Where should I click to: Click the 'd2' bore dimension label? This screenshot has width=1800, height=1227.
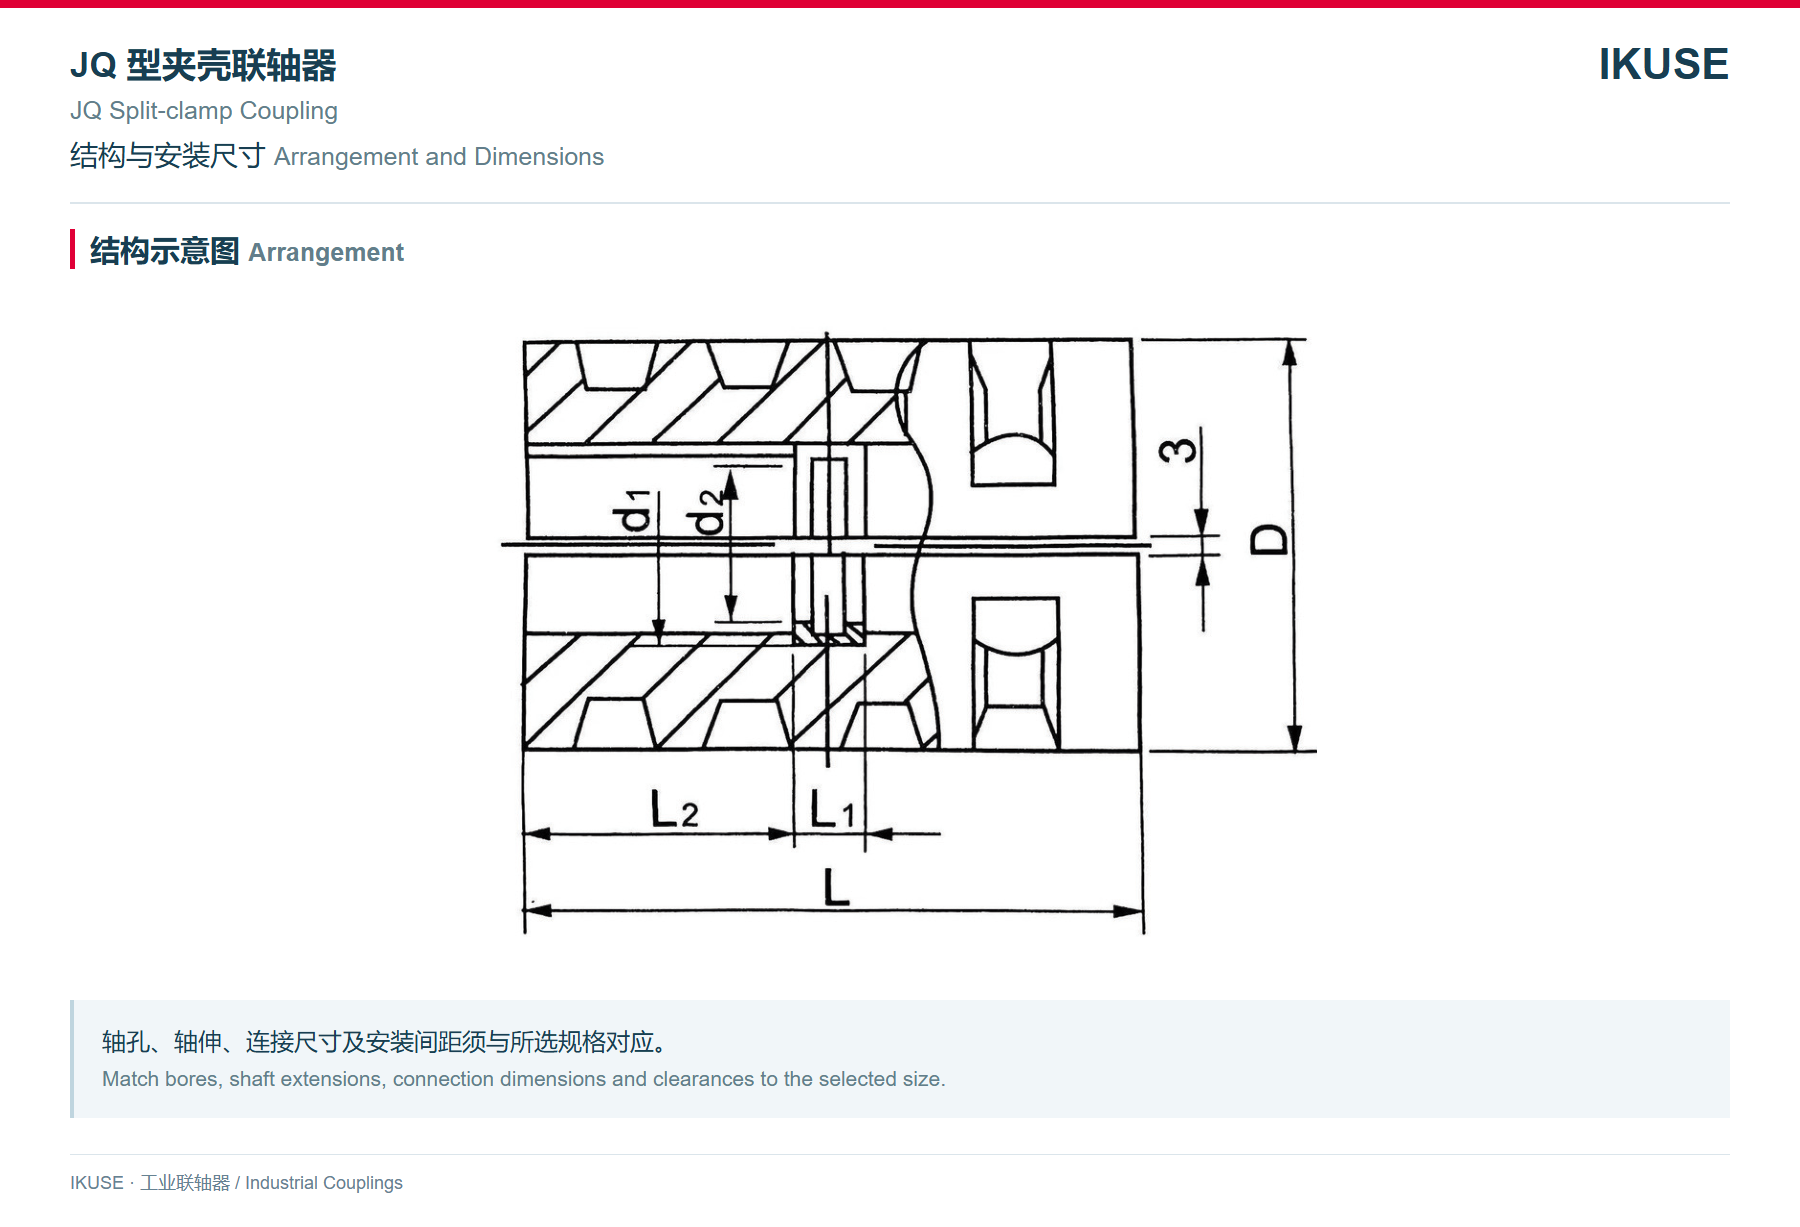click(706, 512)
